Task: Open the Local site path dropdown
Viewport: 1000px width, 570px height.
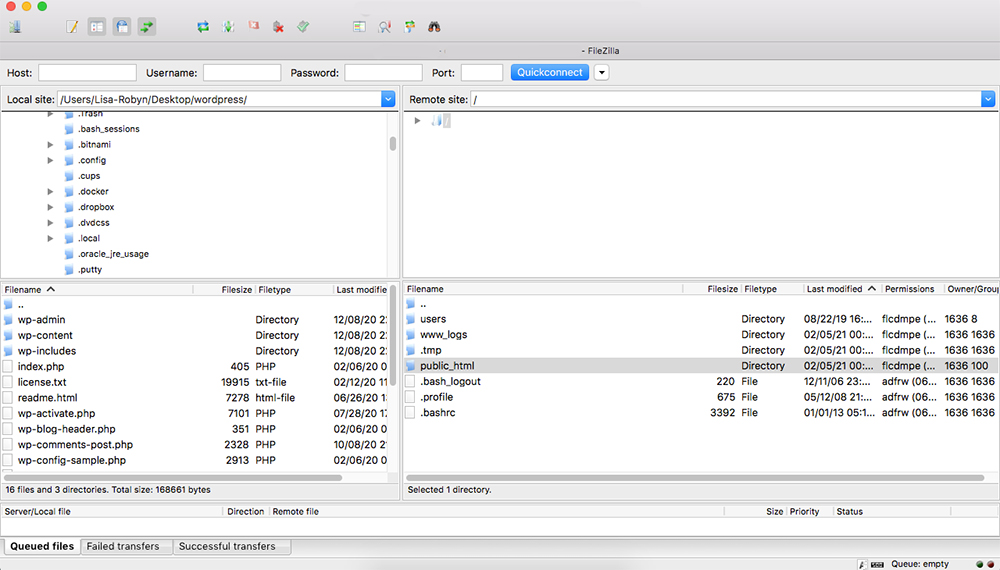Action: click(388, 99)
